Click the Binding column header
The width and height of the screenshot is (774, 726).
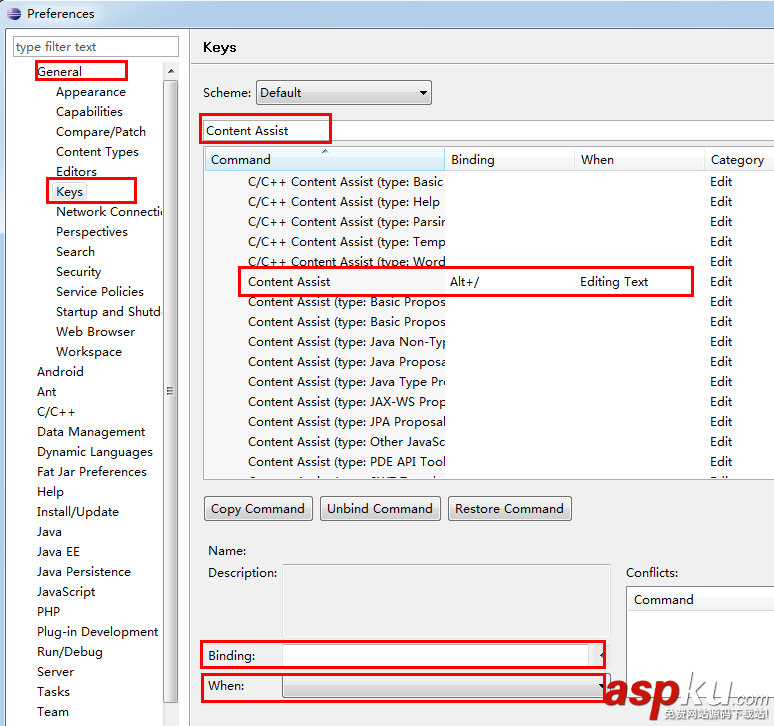[x=510, y=160]
